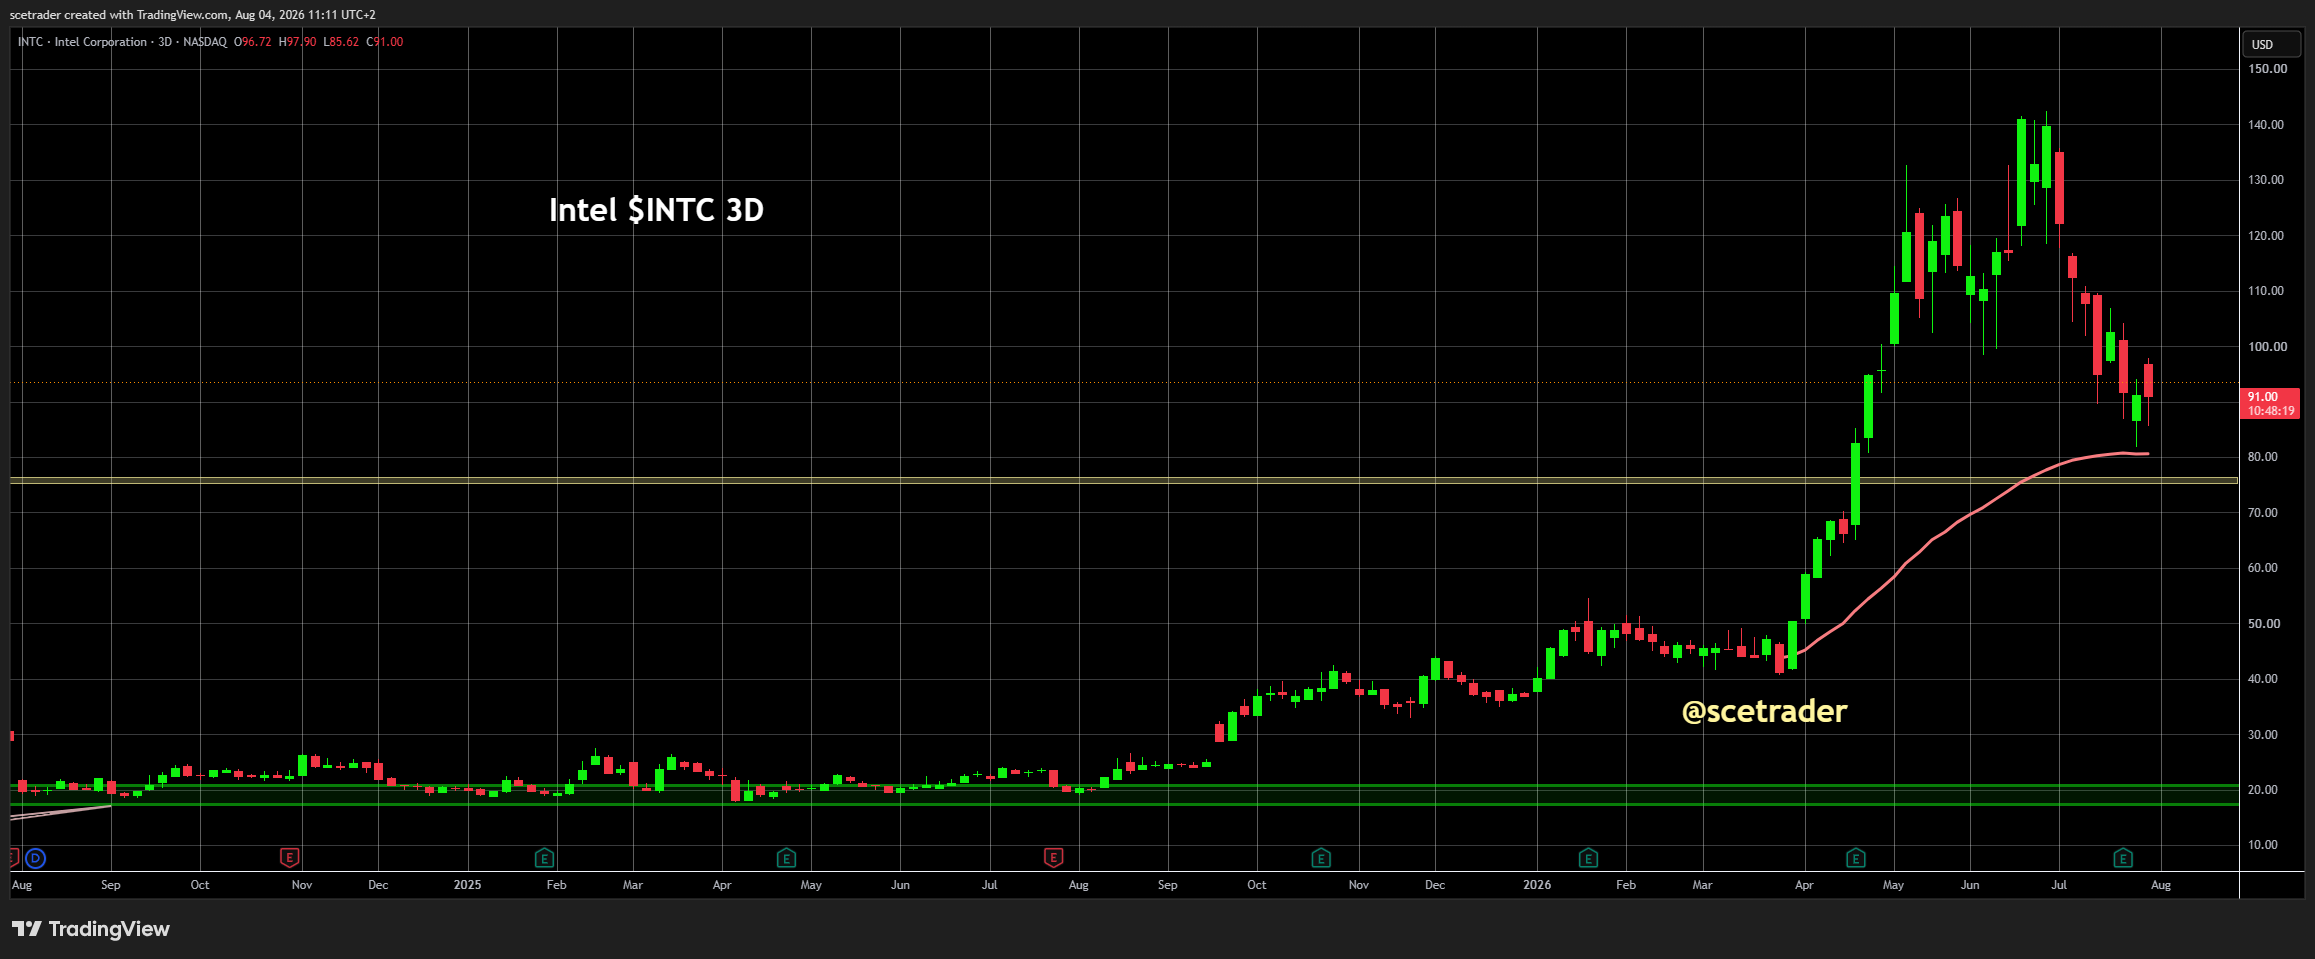Click the '150.00' price axis label

tap(2267, 69)
